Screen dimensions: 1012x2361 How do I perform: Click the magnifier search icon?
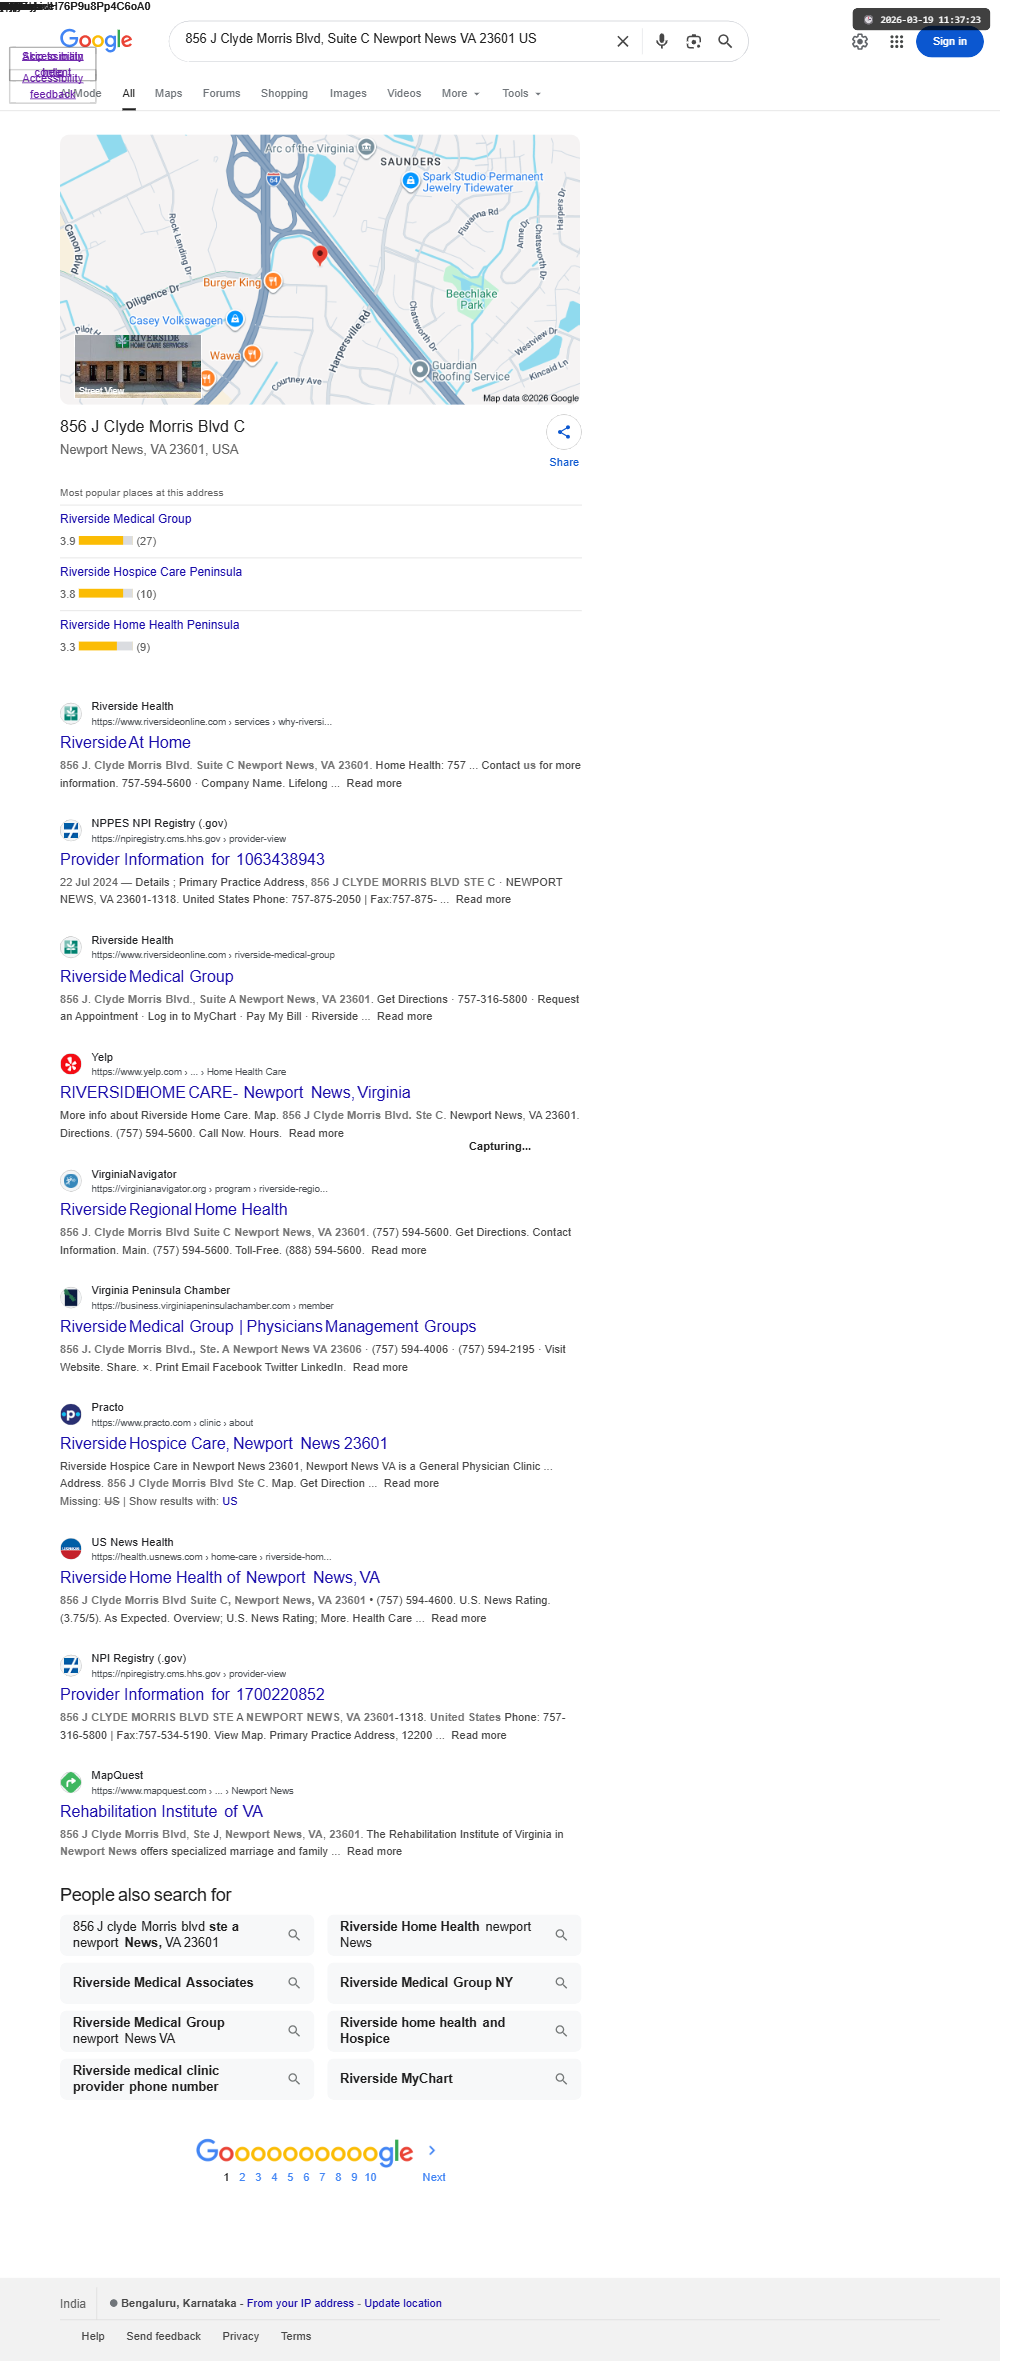(725, 42)
